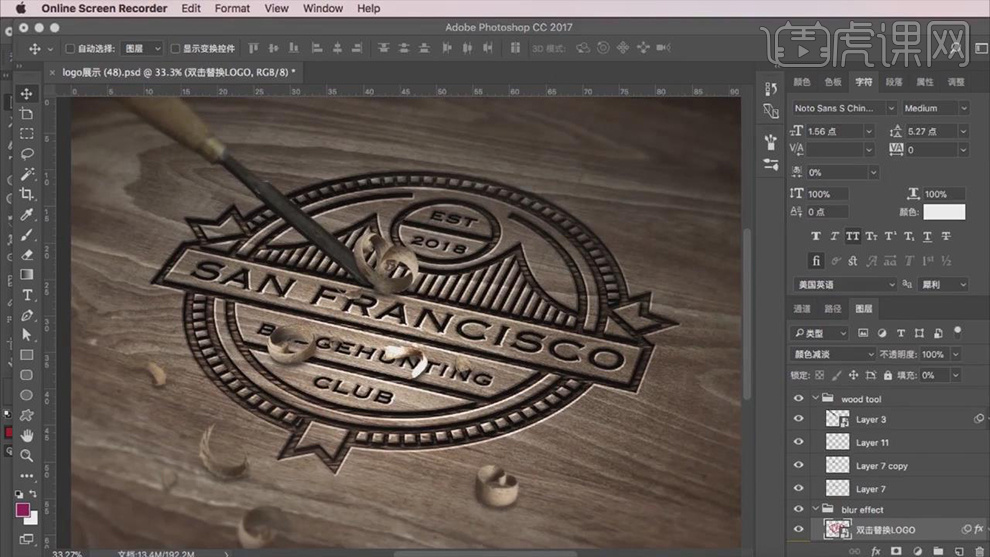
Task: Select the Pen tool
Action: coord(27,315)
